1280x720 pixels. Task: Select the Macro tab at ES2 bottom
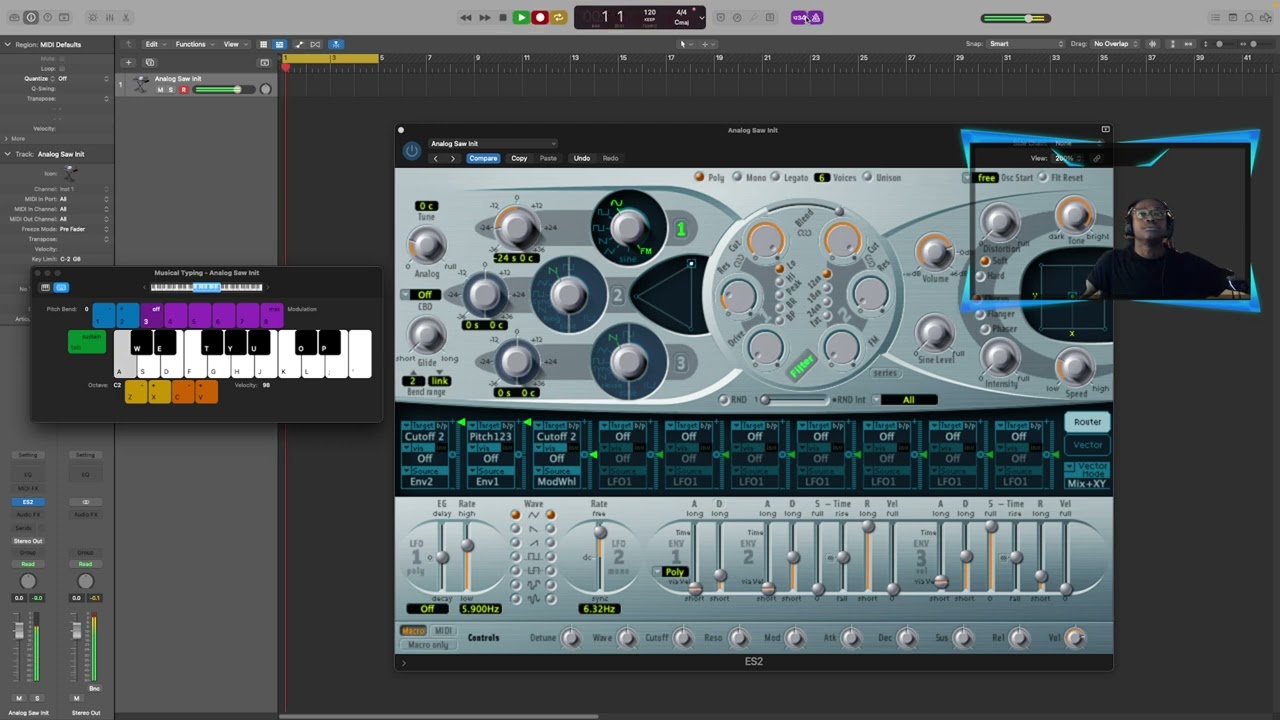413,631
